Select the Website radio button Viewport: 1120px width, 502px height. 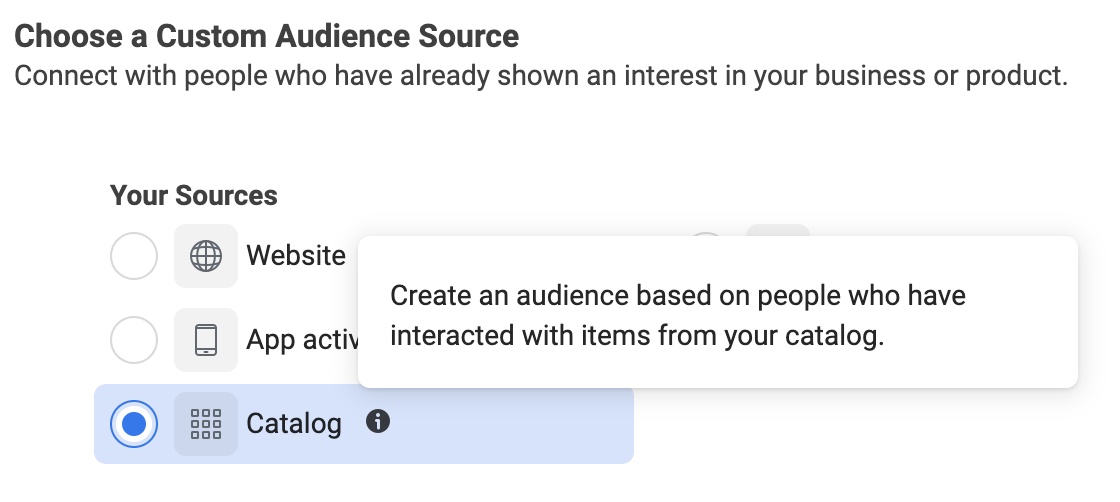click(134, 256)
